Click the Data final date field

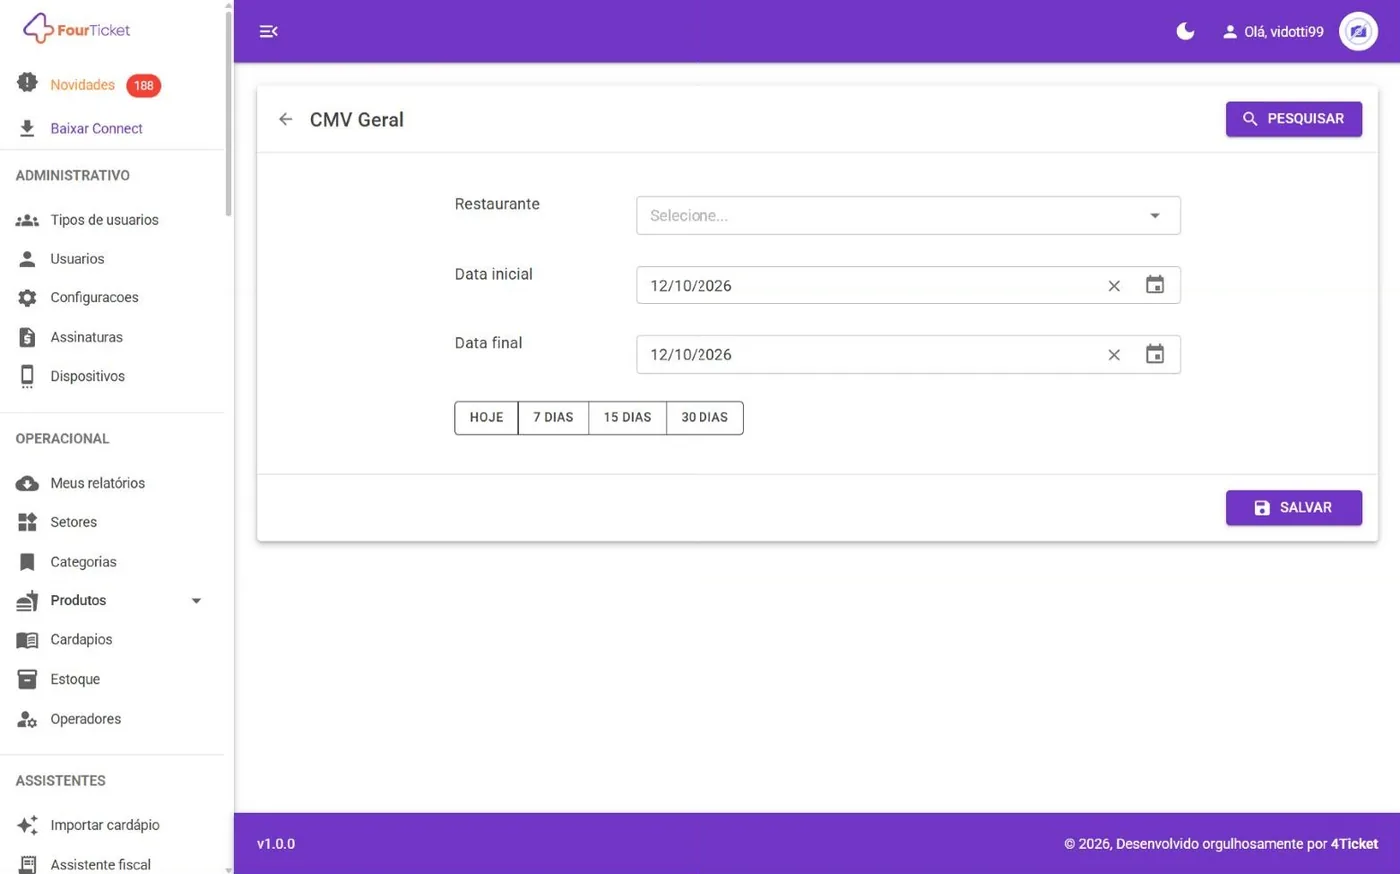coord(908,354)
